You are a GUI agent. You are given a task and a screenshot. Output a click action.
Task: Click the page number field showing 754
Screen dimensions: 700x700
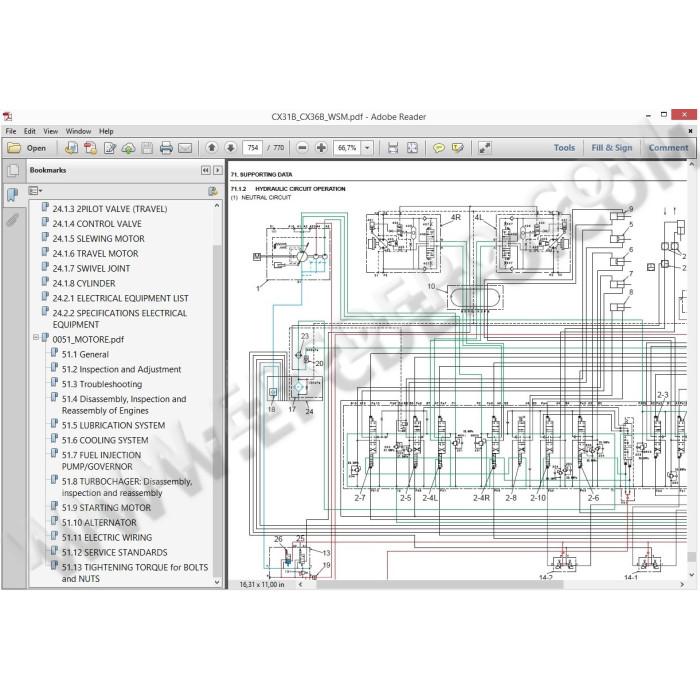(x=252, y=148)
